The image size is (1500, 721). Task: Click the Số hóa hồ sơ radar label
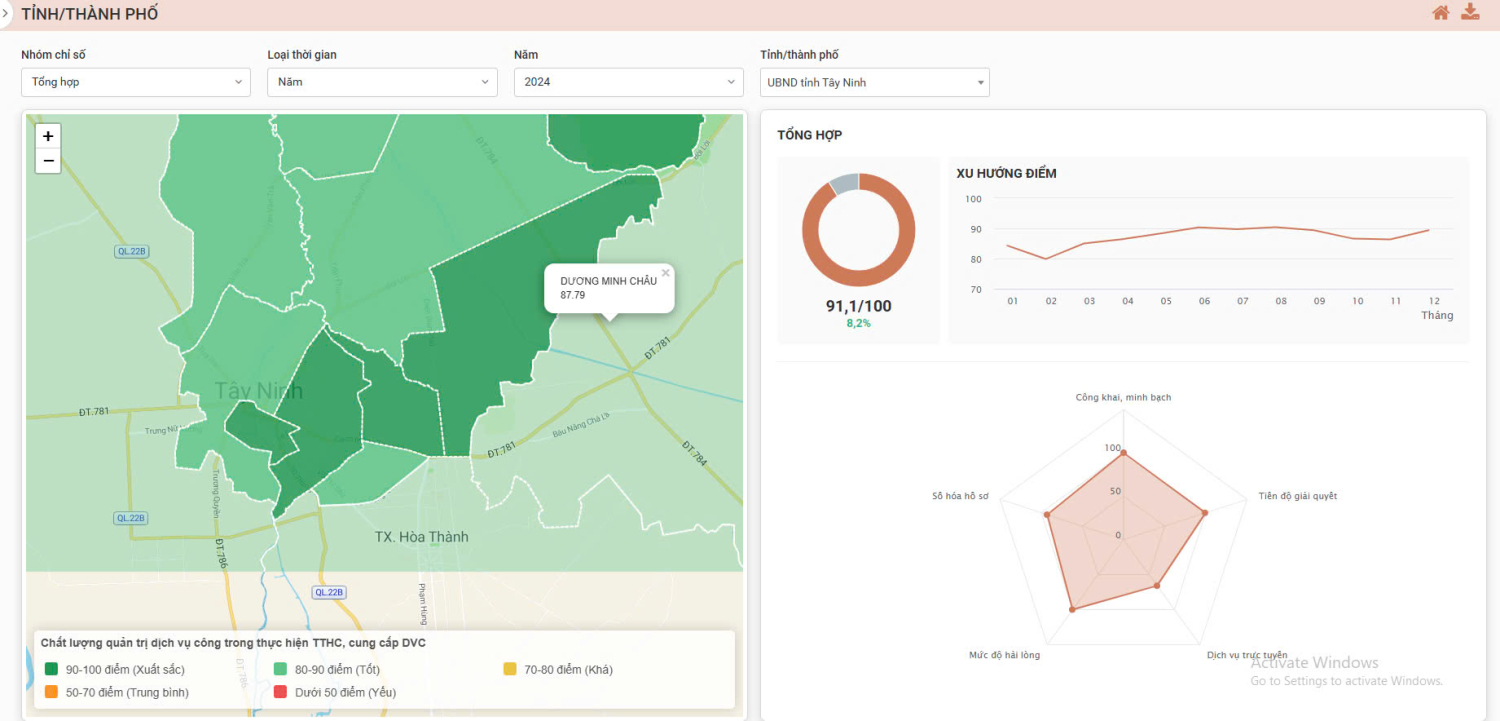[960, 496]
